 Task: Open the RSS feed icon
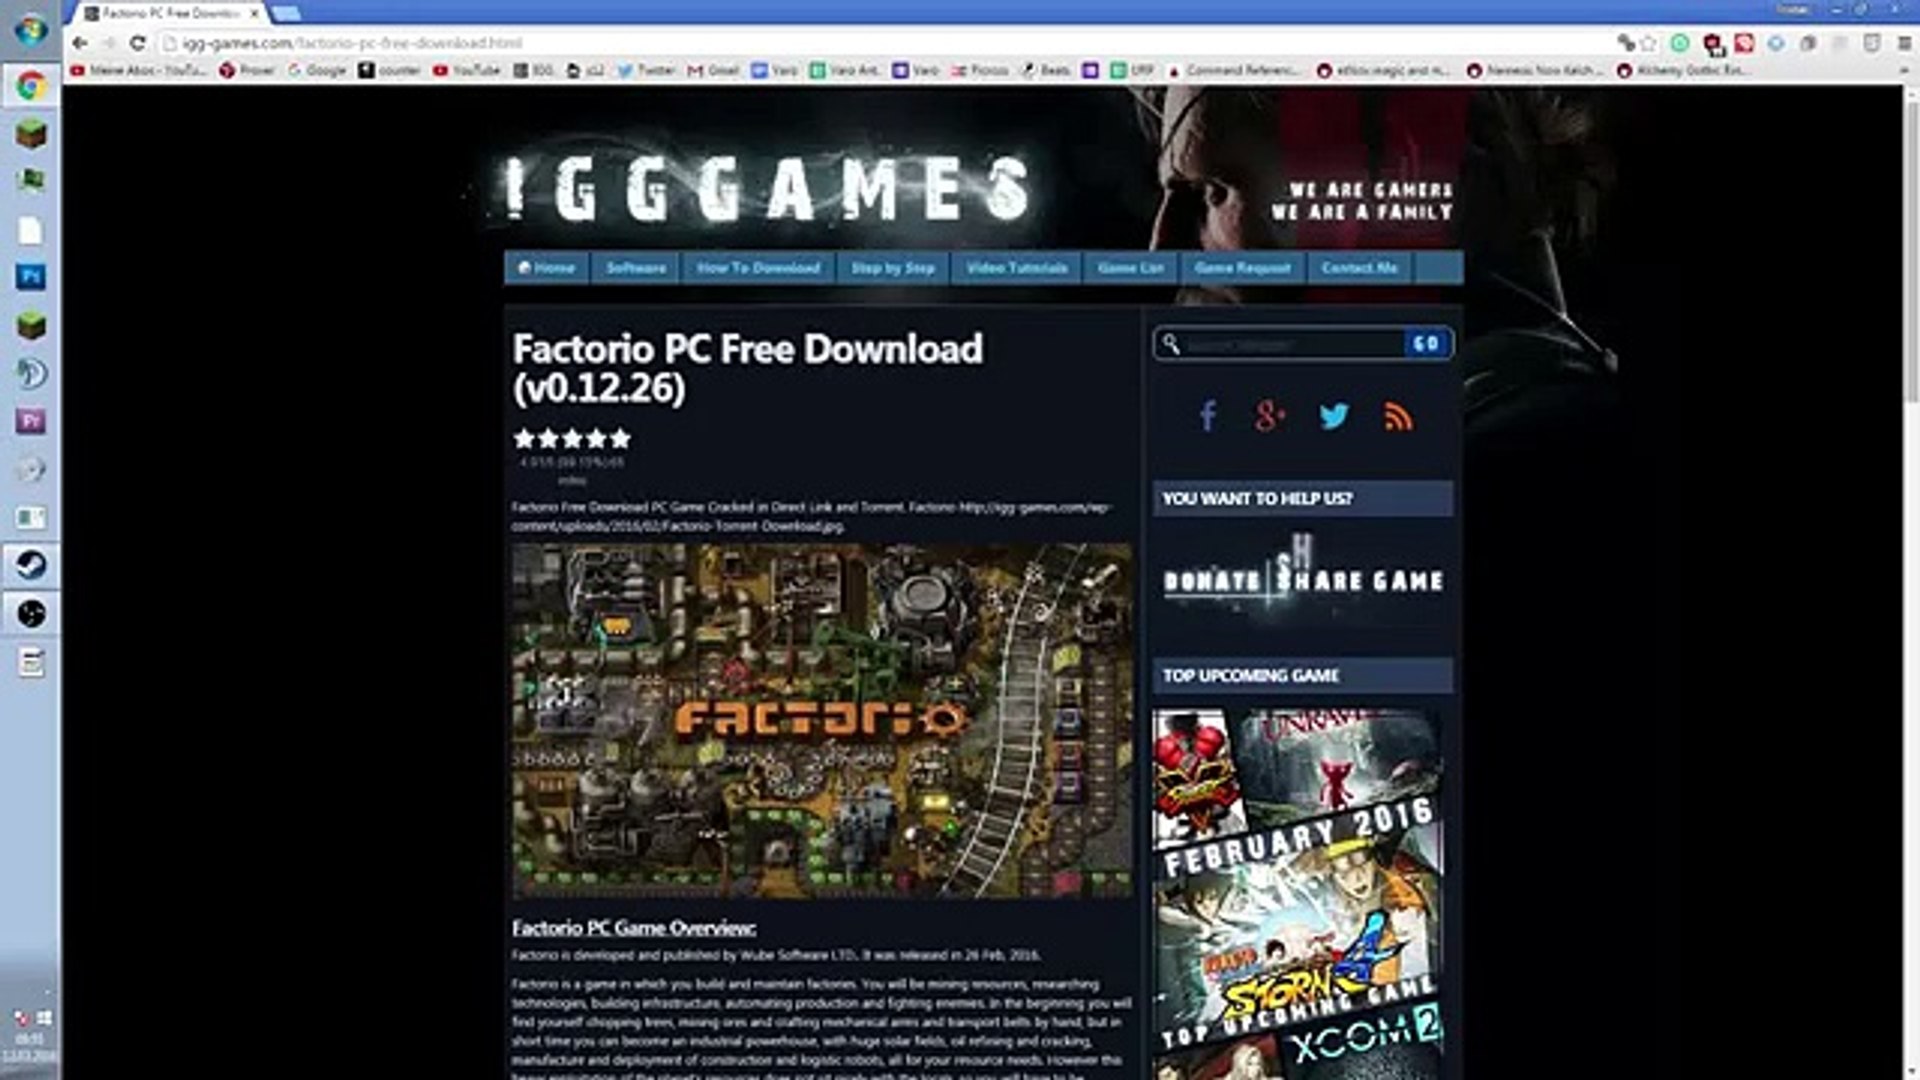tap(1398, 416)
